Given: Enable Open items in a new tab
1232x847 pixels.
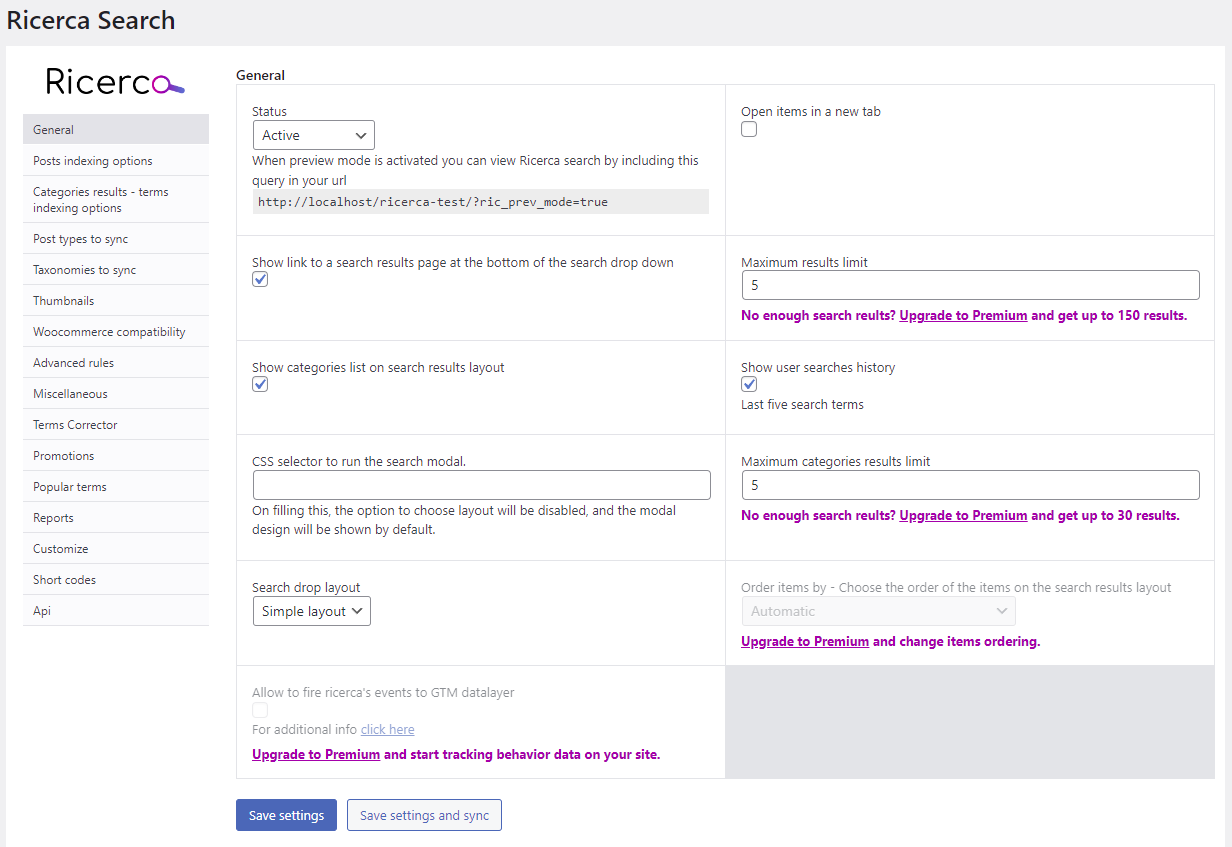Looking at the screenshot, I should click(x=749, y=130).
